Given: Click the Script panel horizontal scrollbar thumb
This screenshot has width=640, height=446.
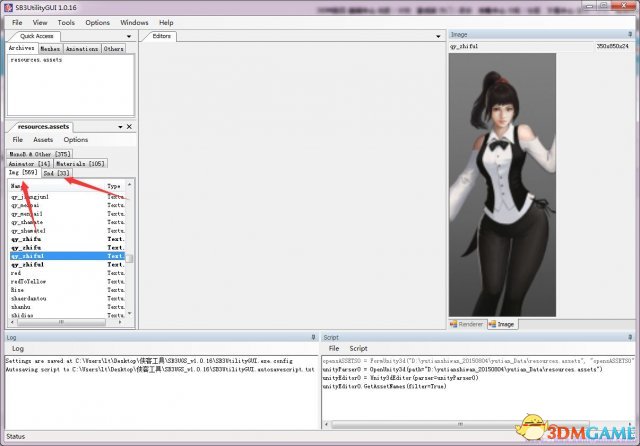Looking at the screenshot, I should coord(460,424).
